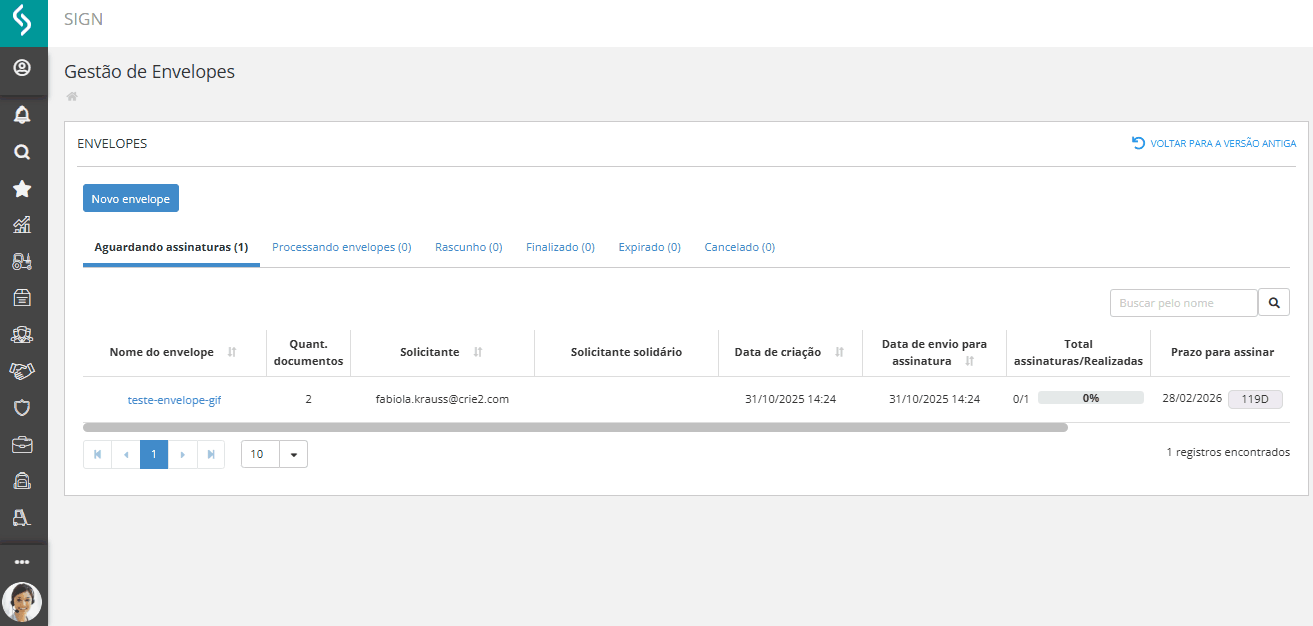Click the ENVELOPES panel heading
The width and height of the screenshot is (1313, 626).
point(112,144)
